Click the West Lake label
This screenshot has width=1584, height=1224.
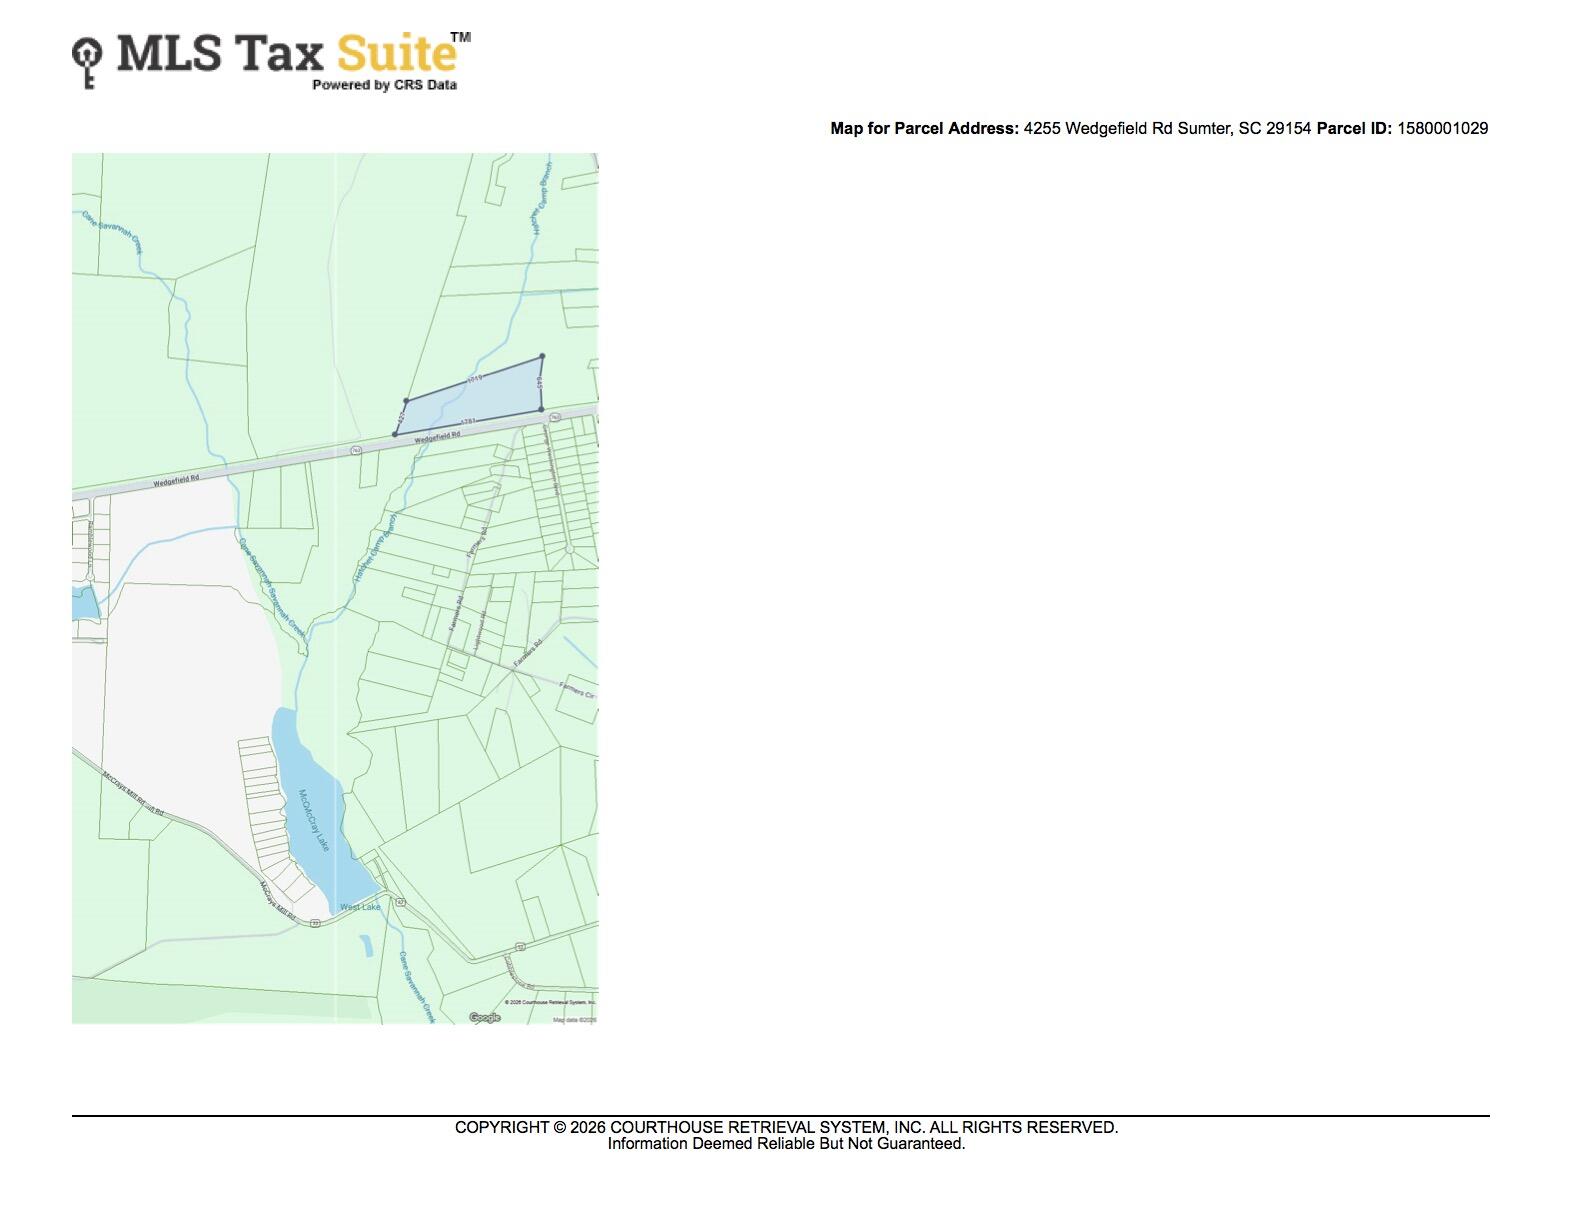[x=360, y=907]
